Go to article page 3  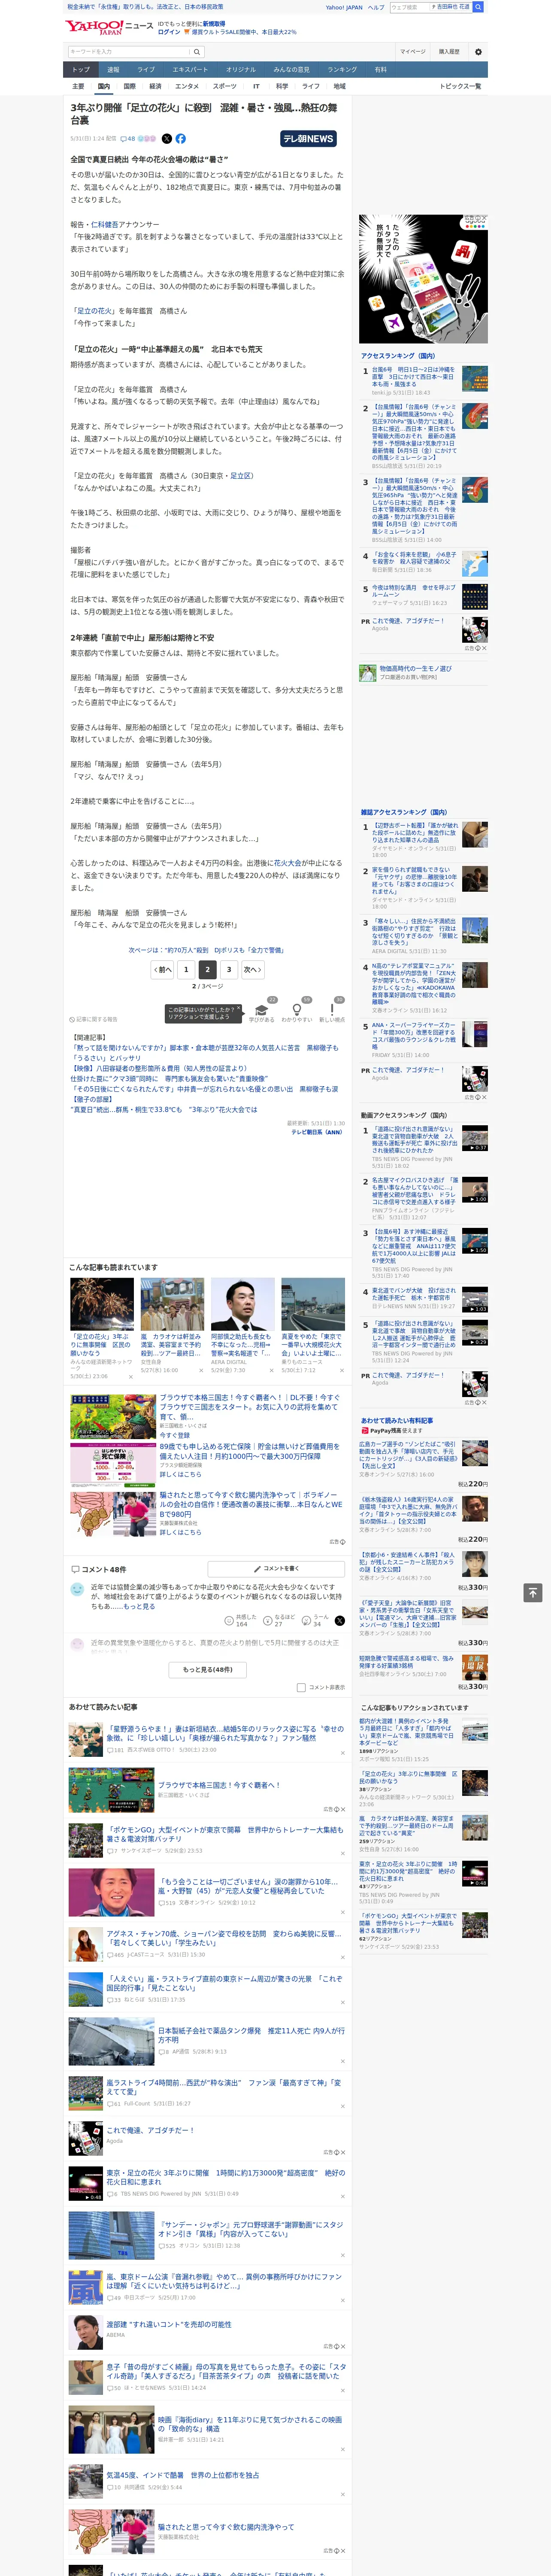point(229,969)
